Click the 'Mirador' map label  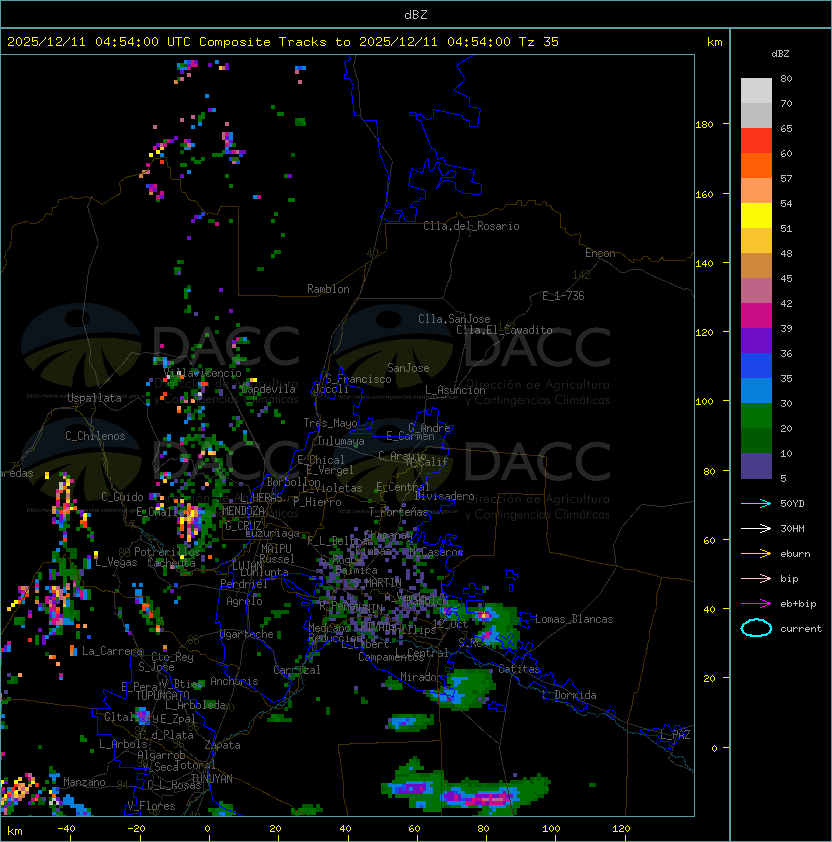pyautogui.click(x=422, y=677)
